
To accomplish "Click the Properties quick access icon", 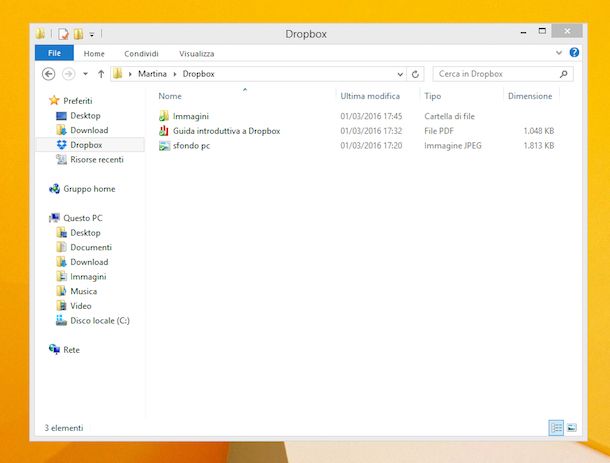I will pos(63,34).
